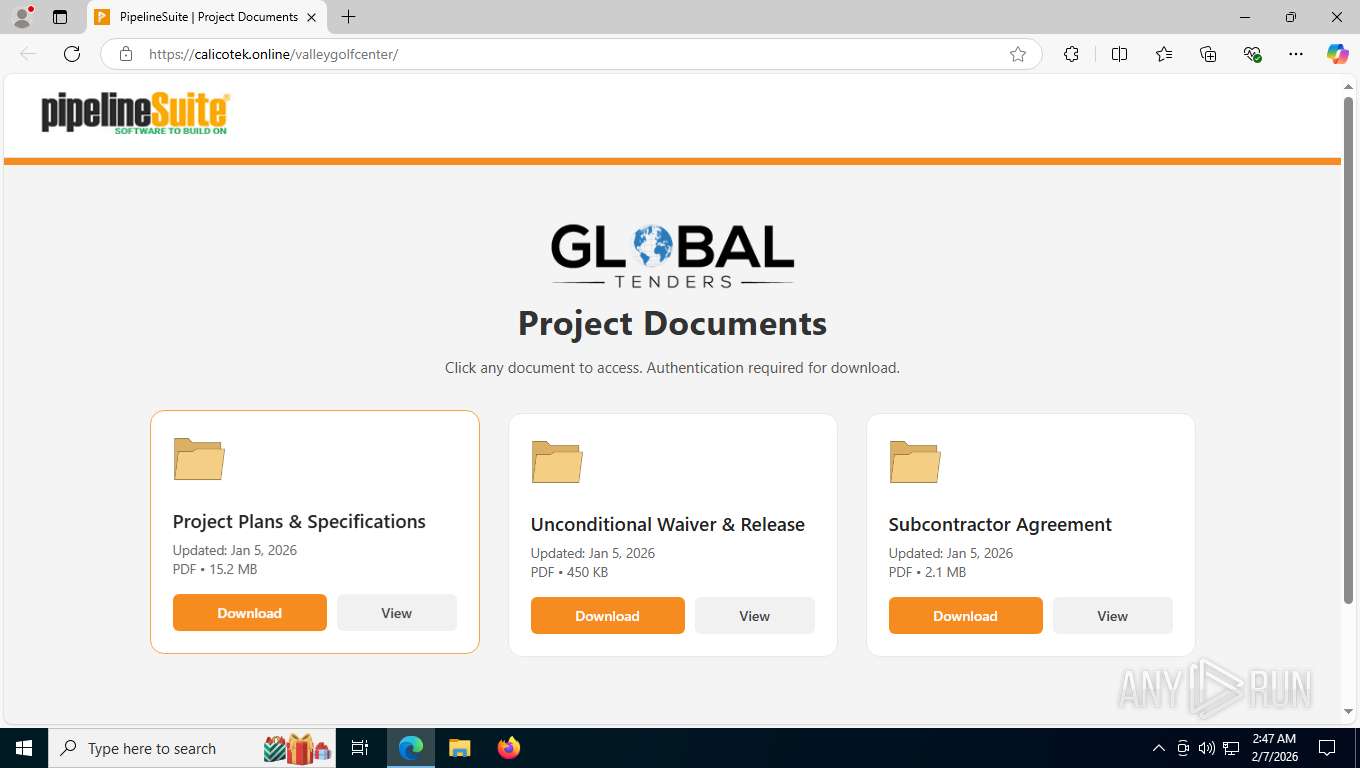View Subcontractor Agreement document
1360x768 pixels.
[1113, 616]
